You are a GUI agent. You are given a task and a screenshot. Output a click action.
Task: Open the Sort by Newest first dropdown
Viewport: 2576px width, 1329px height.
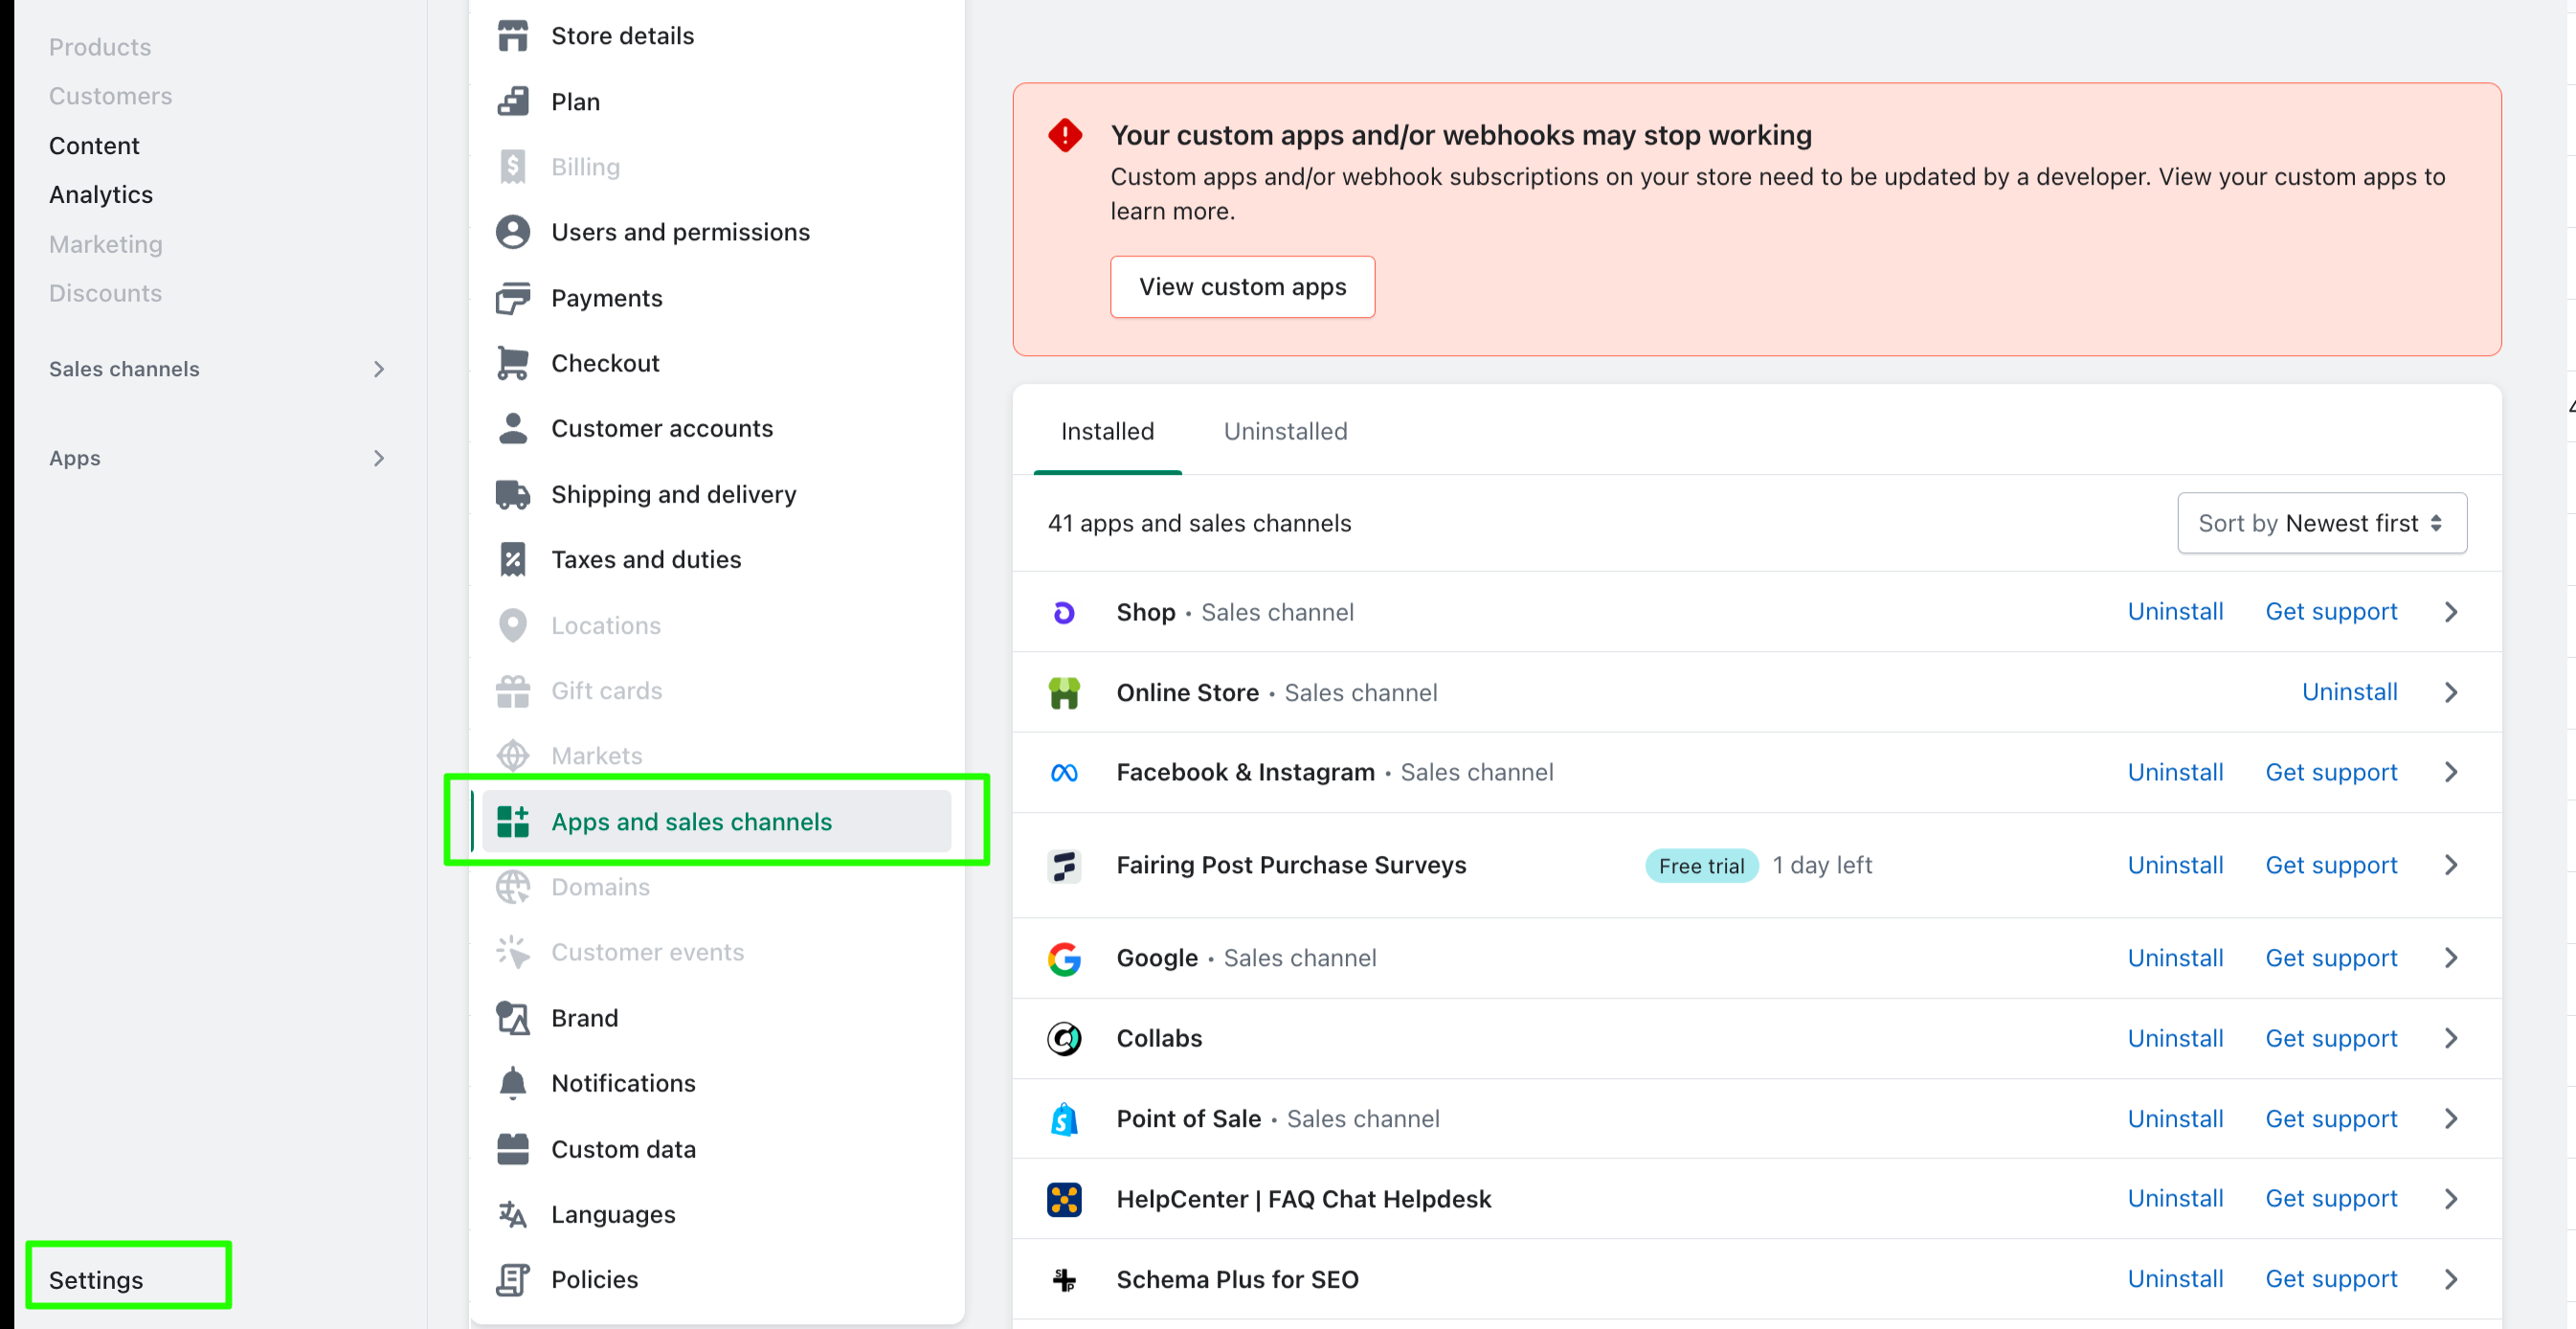click(x=2322, y=523)
